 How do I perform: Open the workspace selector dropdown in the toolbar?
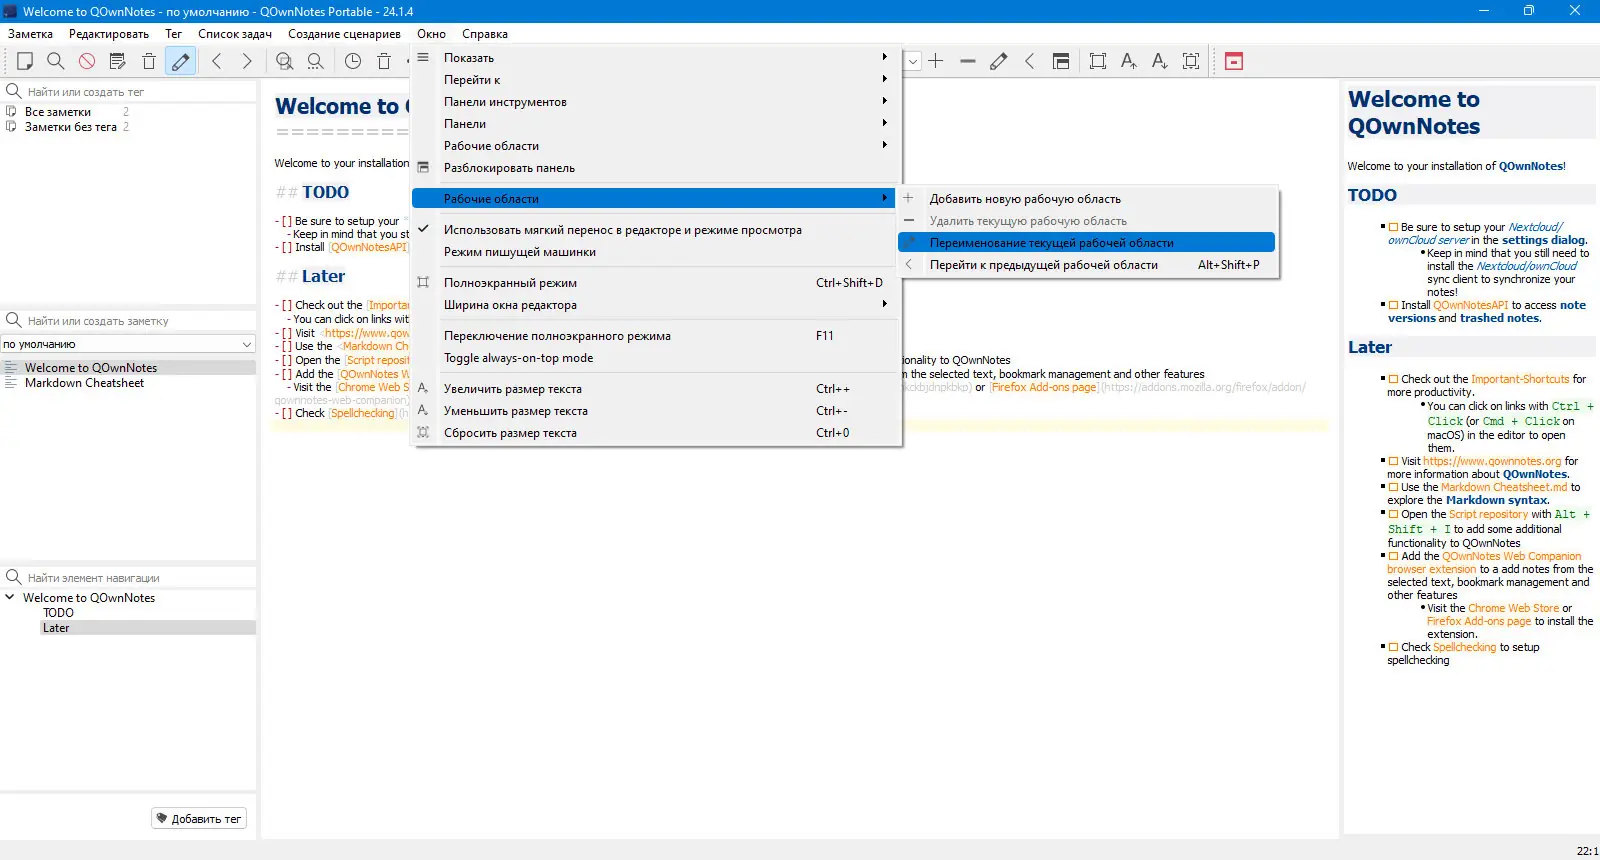(x=912, y=61)
